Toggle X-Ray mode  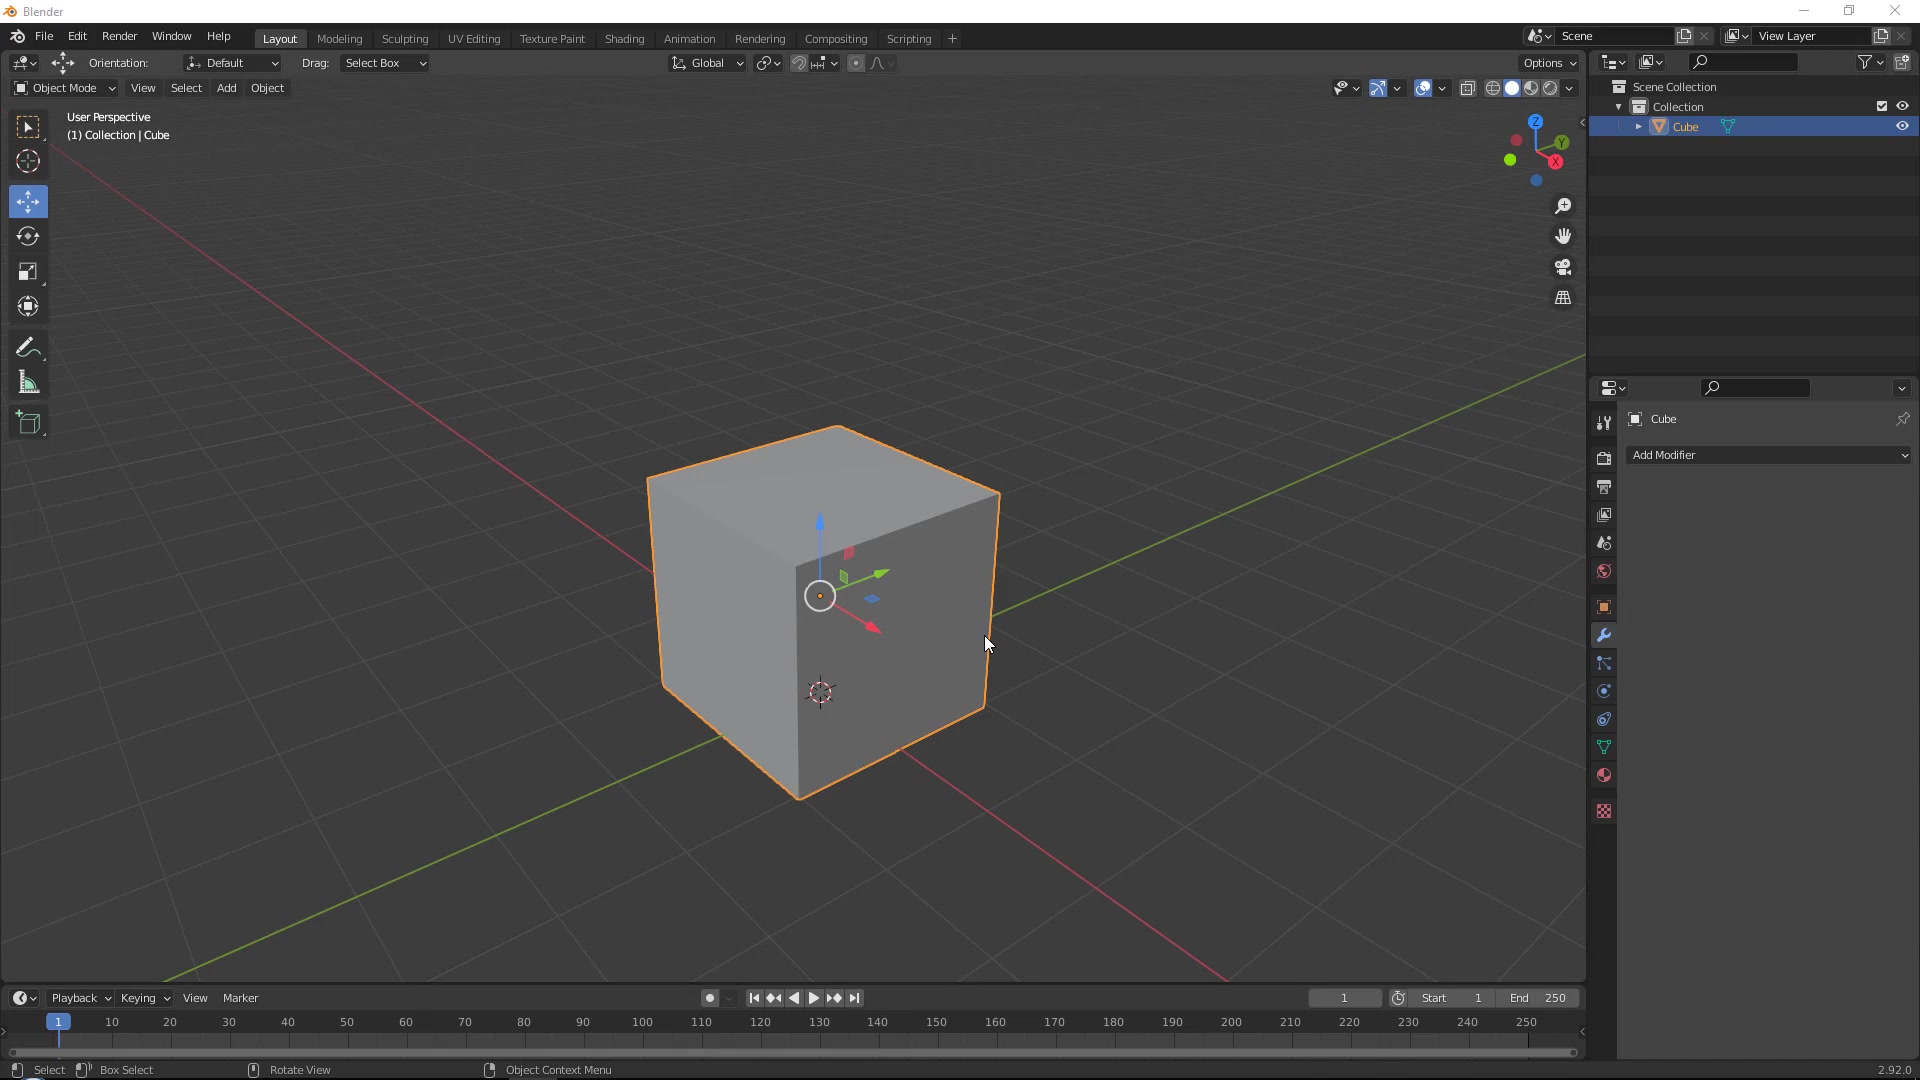tap(1467, 88)
